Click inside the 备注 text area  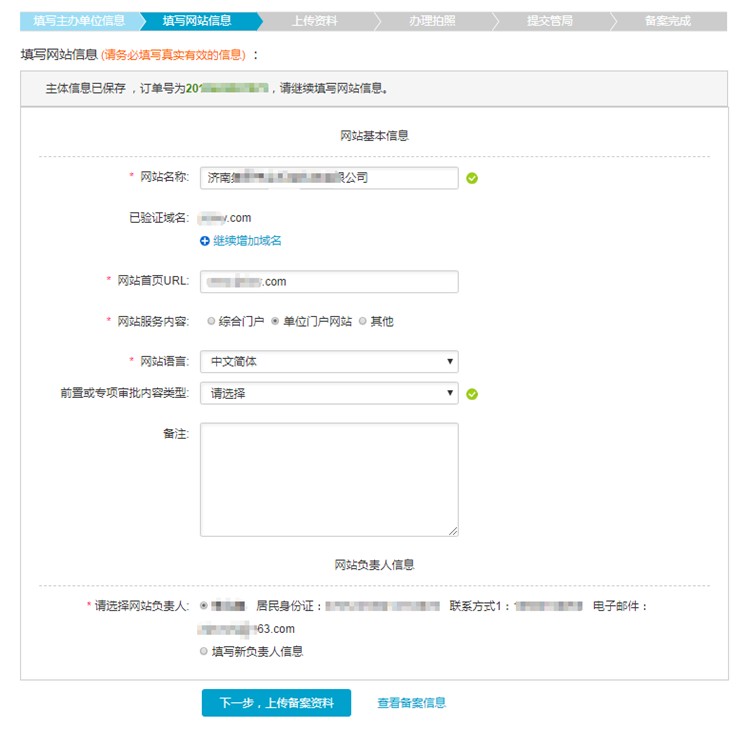329,480
